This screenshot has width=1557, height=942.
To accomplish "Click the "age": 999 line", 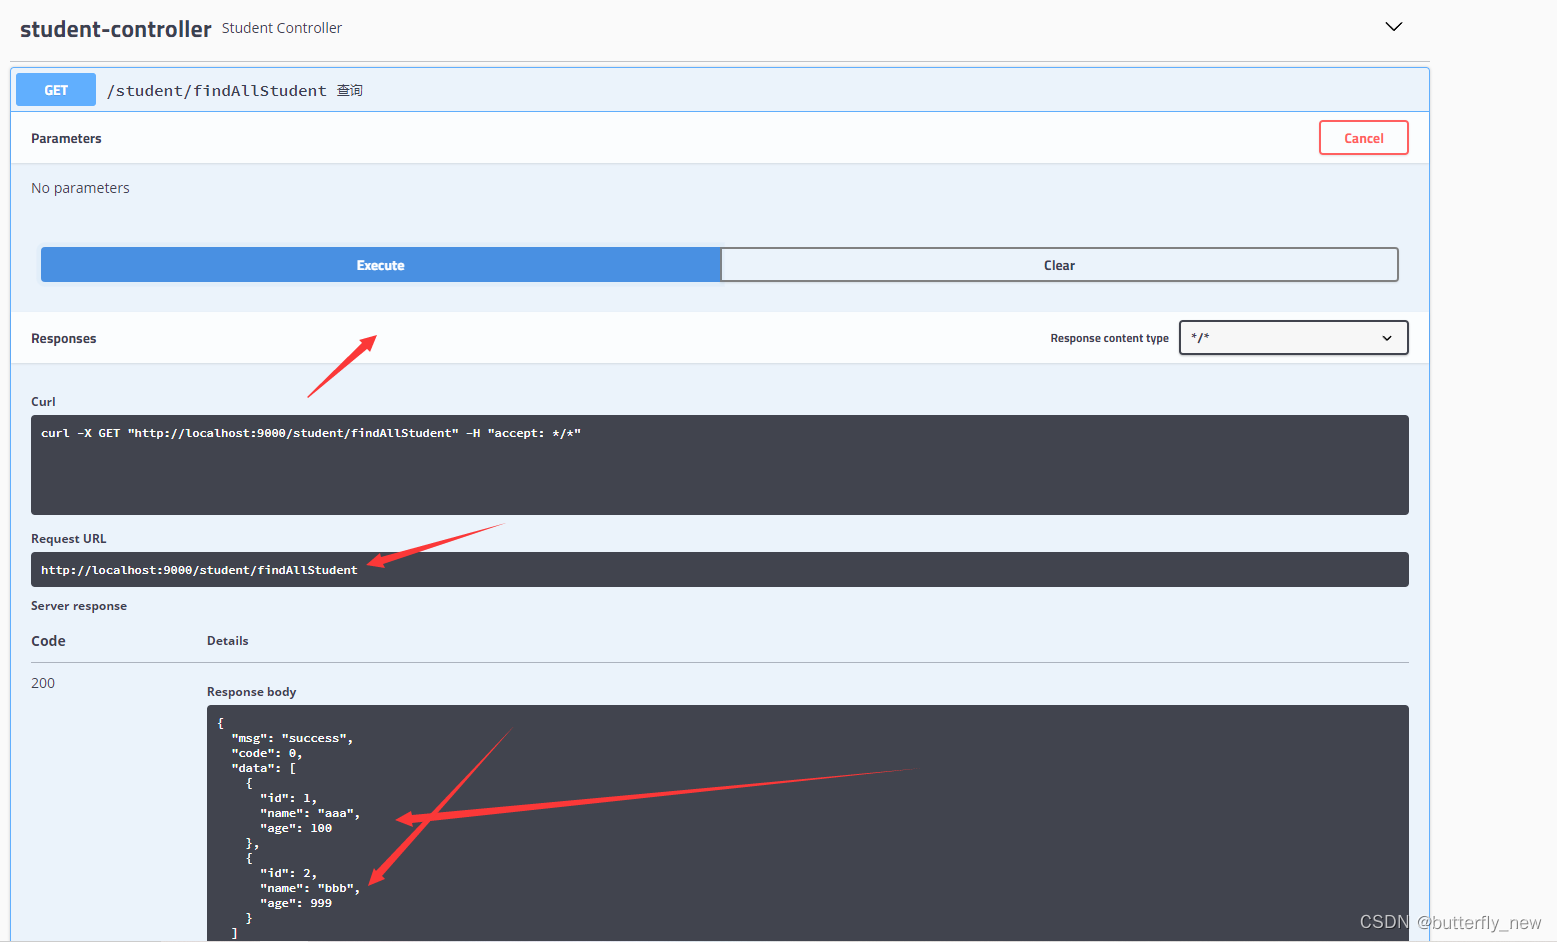I will 296,903.
